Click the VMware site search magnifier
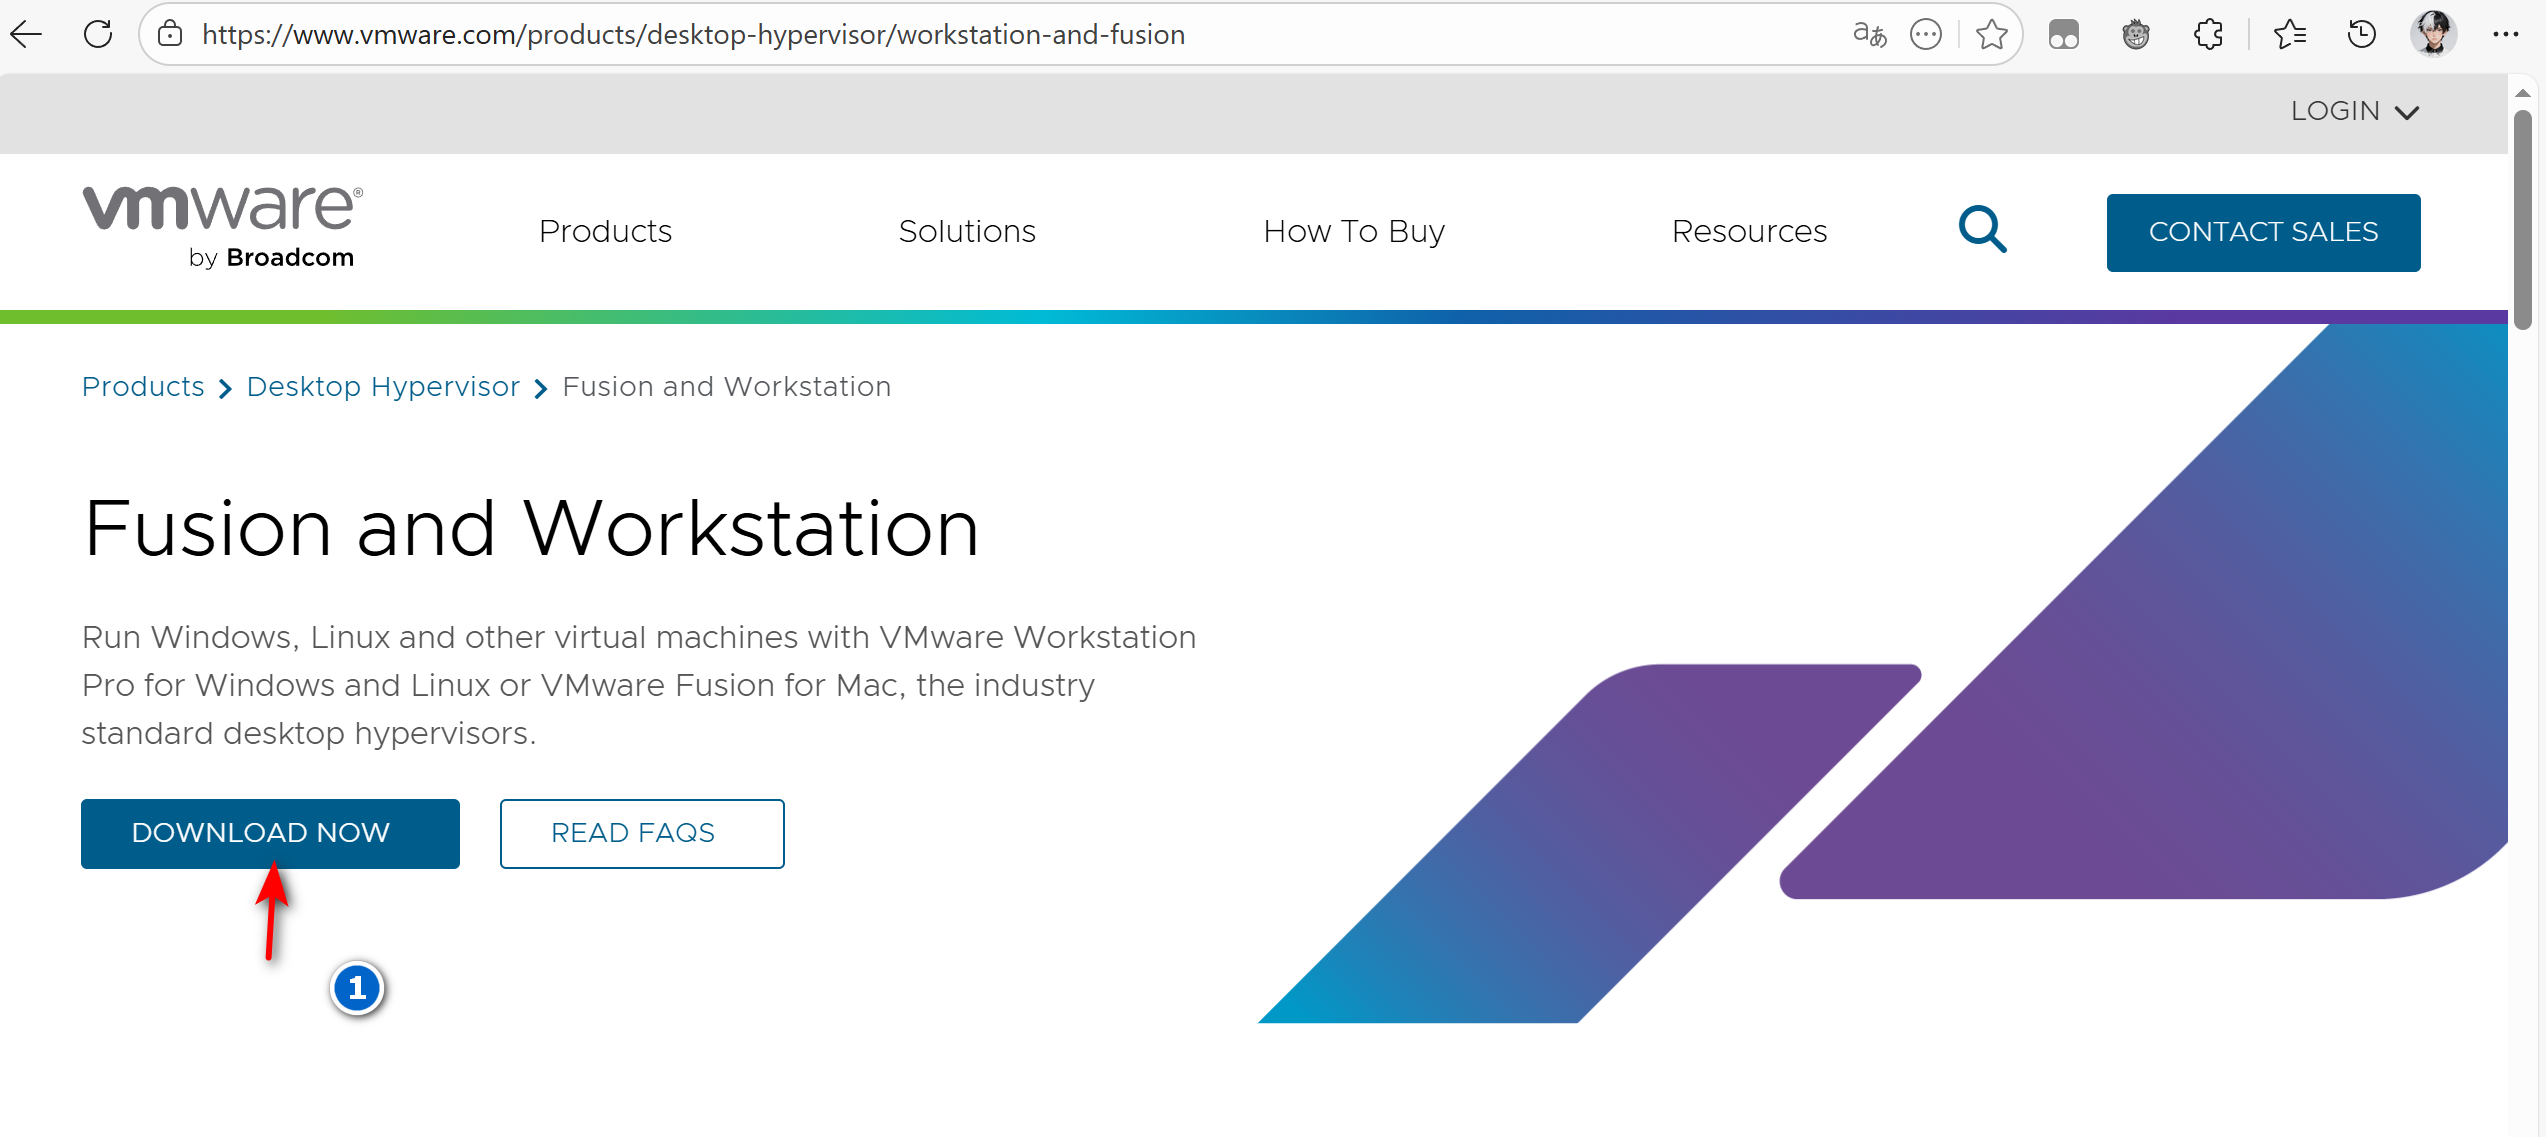 point(1982,230)
